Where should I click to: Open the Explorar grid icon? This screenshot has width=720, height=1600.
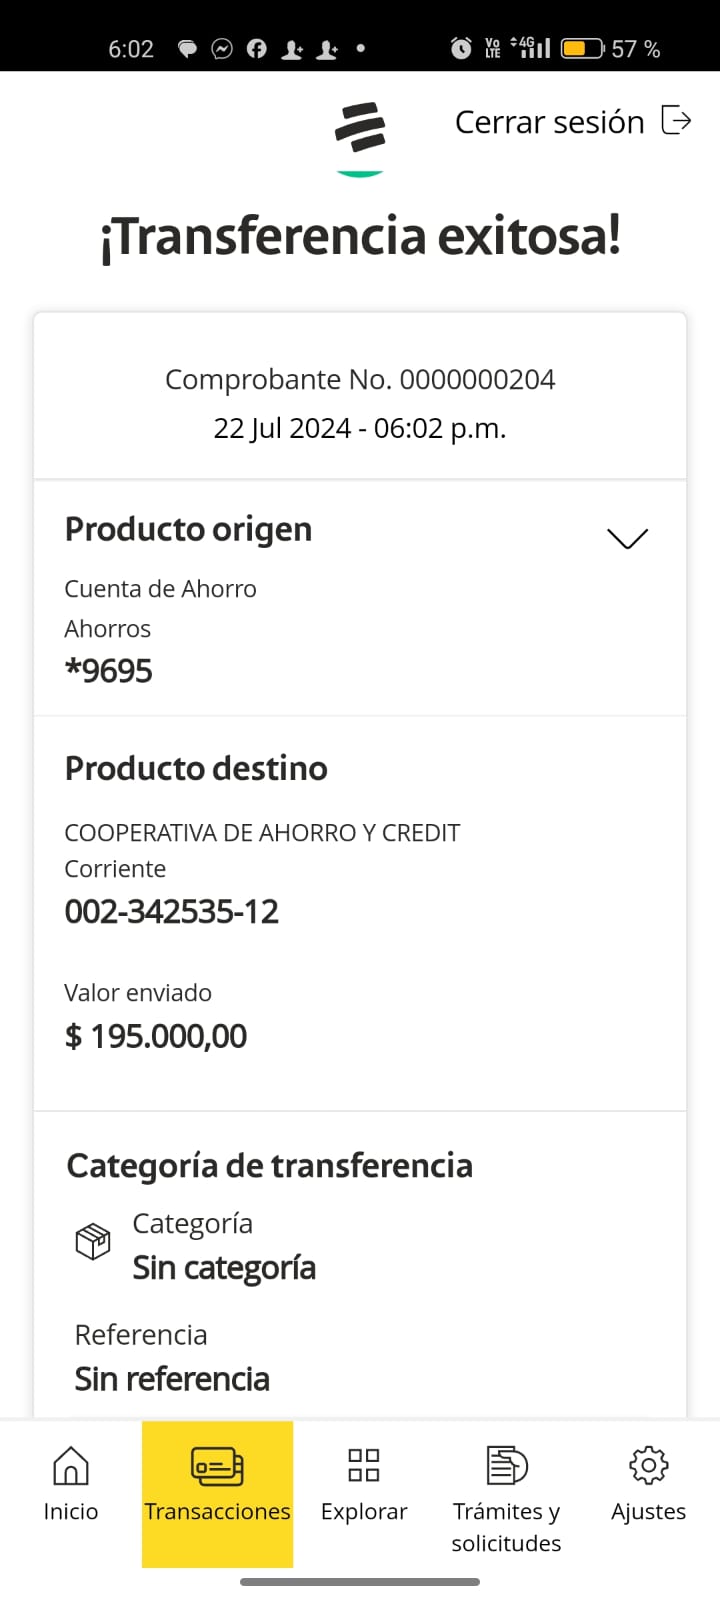(363, 1465)
